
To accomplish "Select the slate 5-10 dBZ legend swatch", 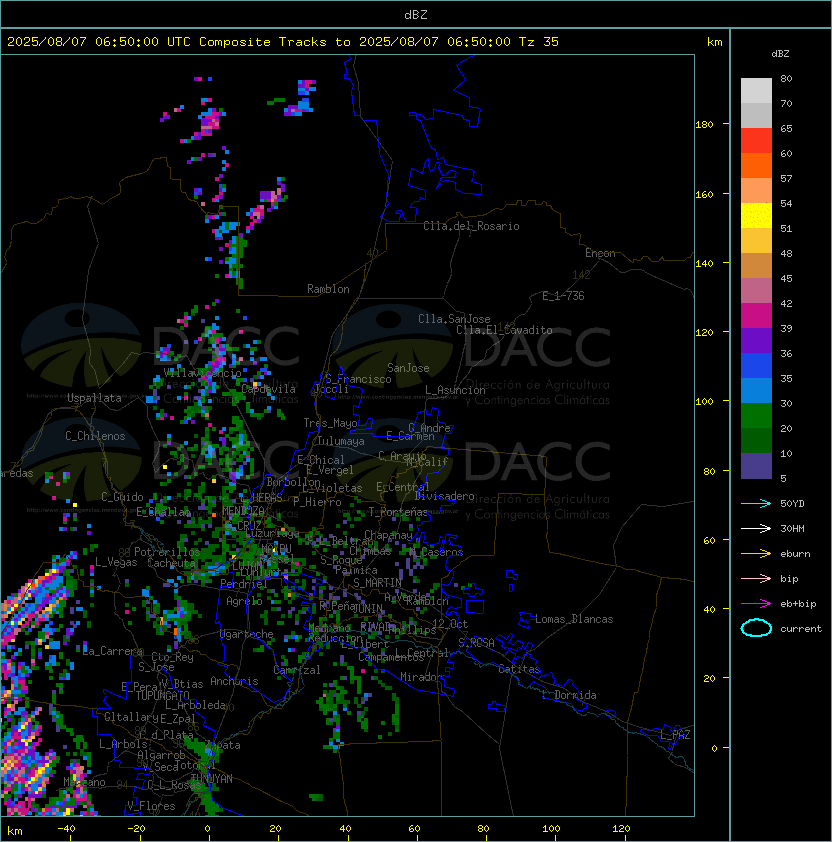I will point(756,466).
